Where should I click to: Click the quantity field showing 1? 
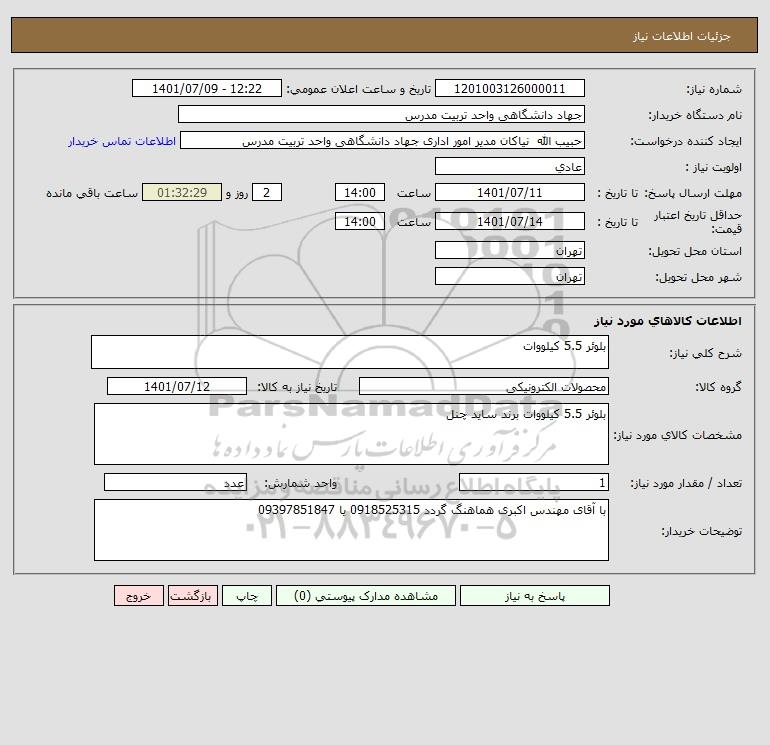point(534,482)
